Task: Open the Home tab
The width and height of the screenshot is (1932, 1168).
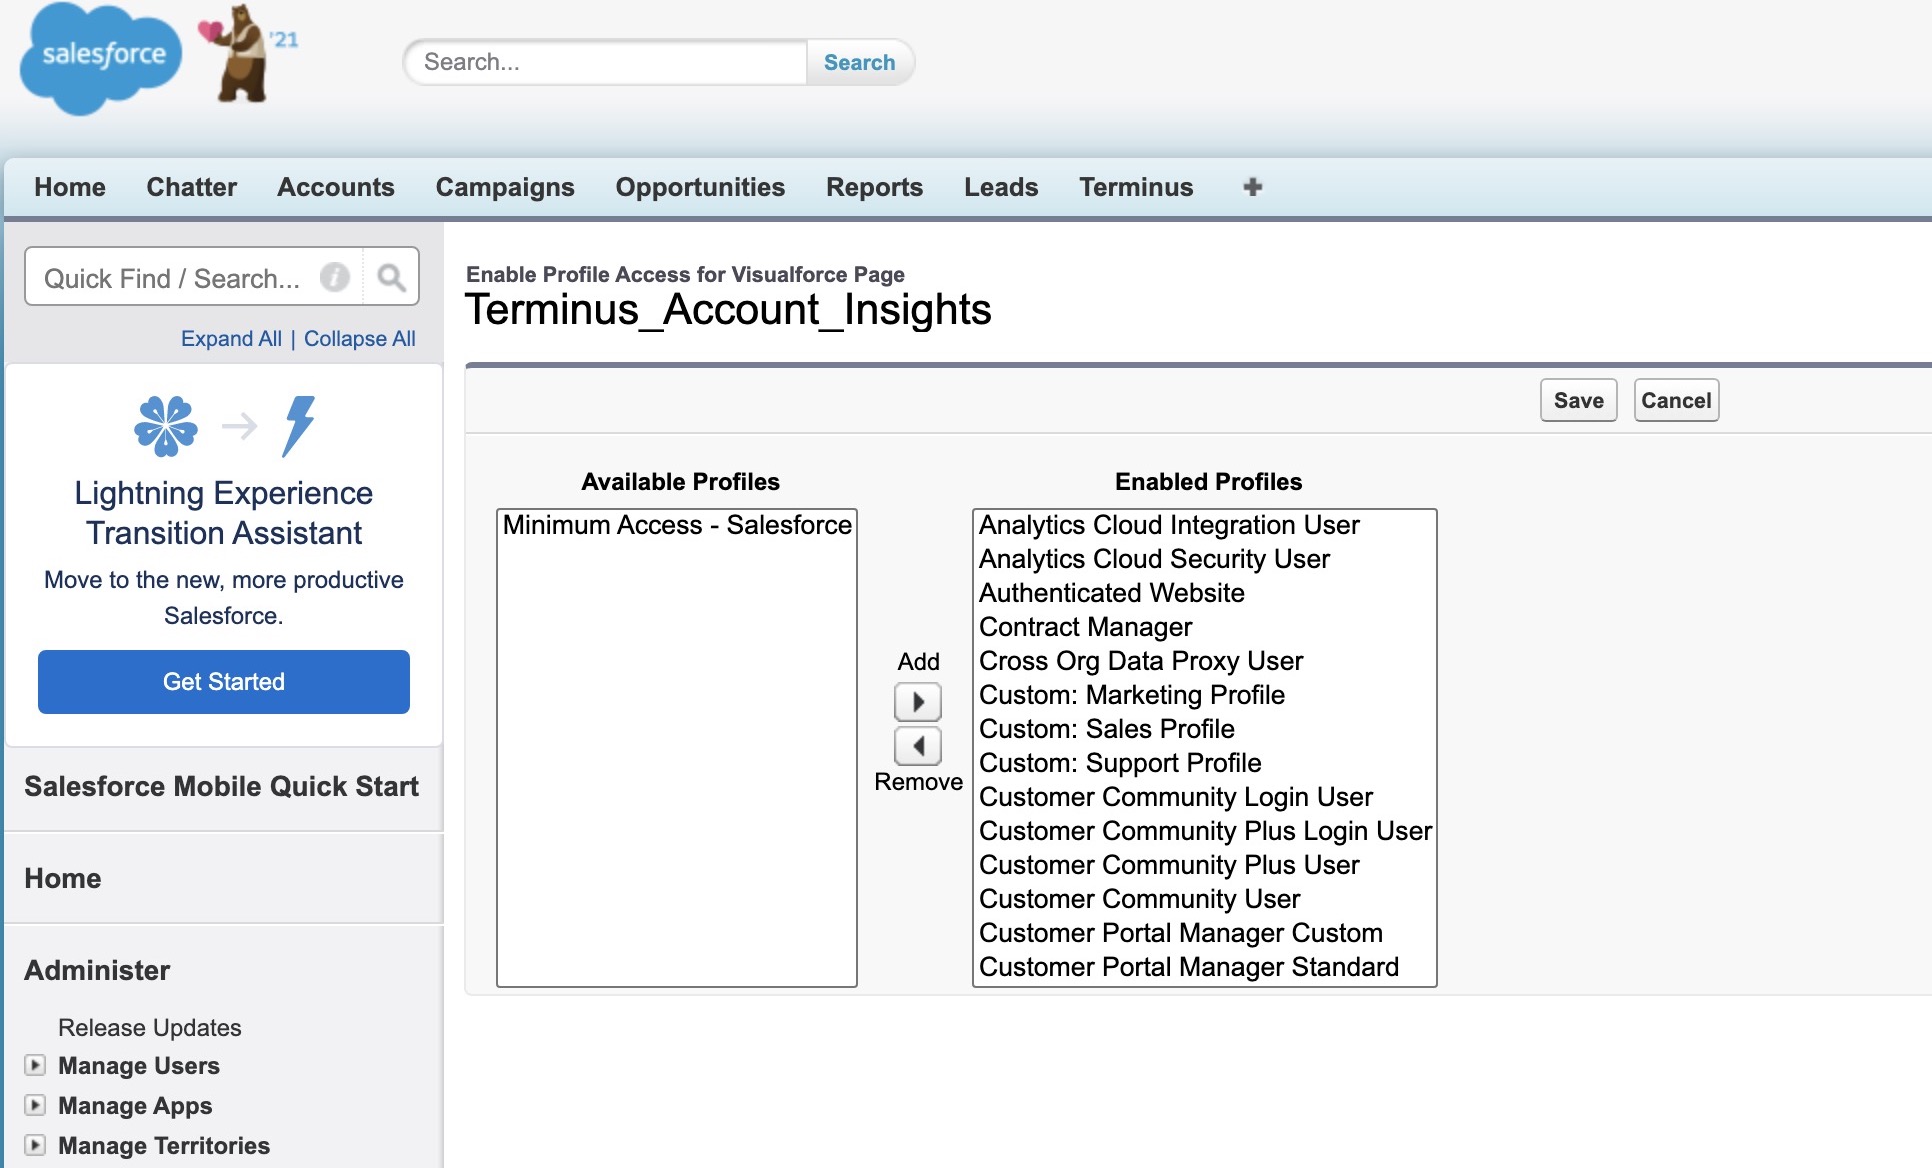Action: coord(70,187)
